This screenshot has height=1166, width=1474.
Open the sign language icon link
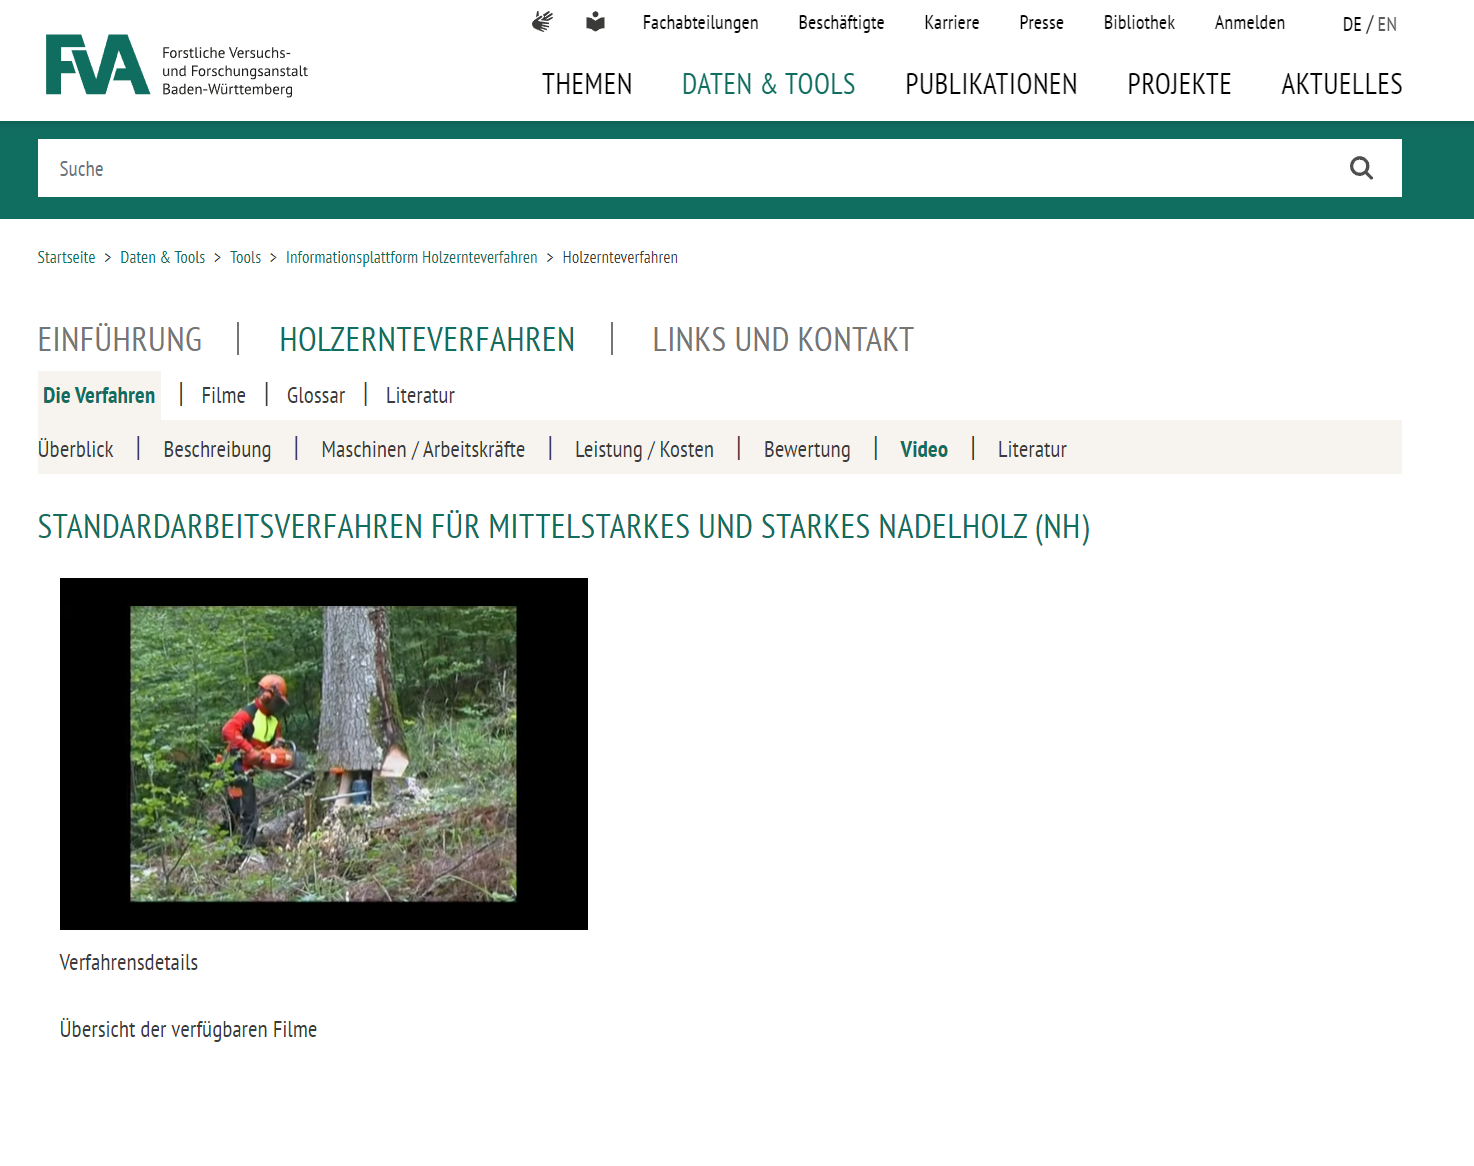(x=542, y=22)
